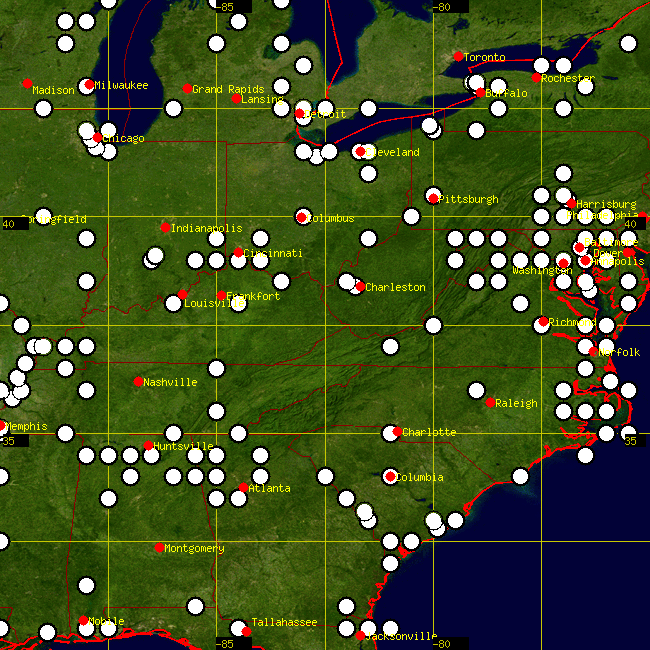
Task: Select the Mobile city marker
Action: pos(83,620)
